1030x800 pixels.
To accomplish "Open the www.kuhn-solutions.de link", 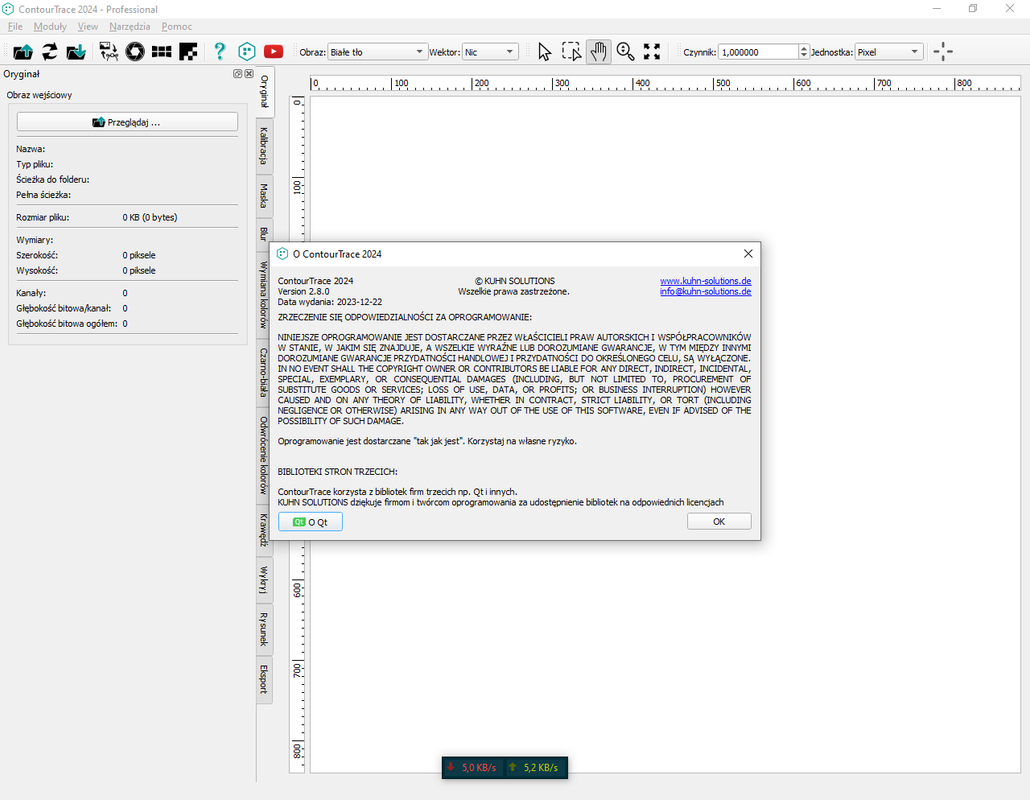I will pos(705,281).
